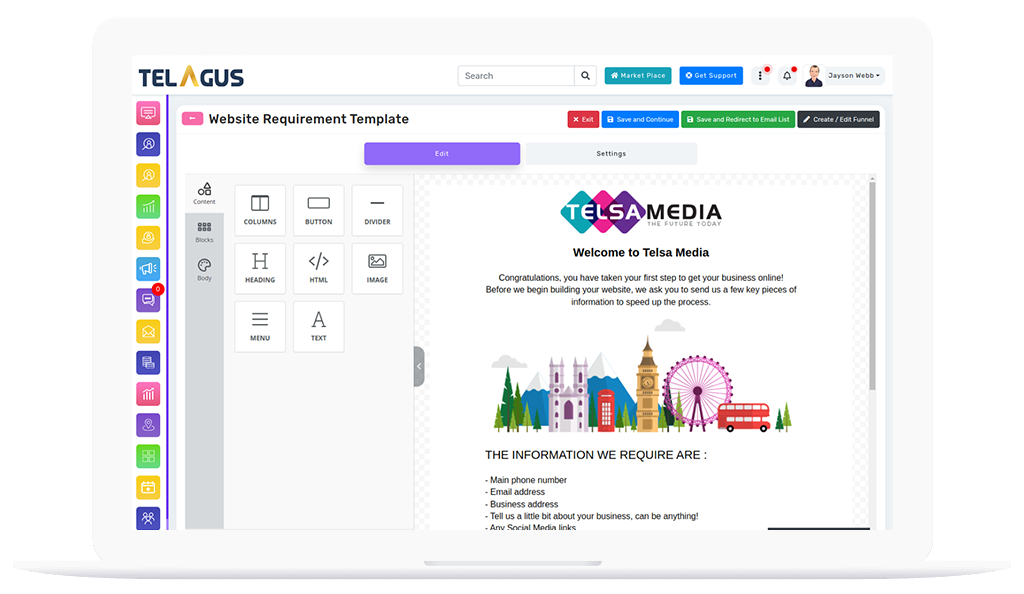The height and width of the screenshot is (594, 1024).
Task: Select the megaphone campaigns icon in the sidebar
Action: pos(148,269)
